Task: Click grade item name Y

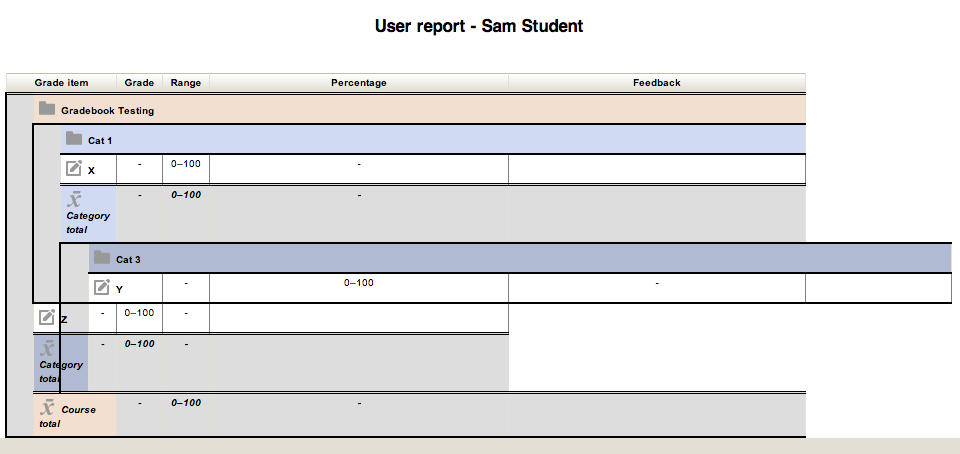Action: point(119,289)
